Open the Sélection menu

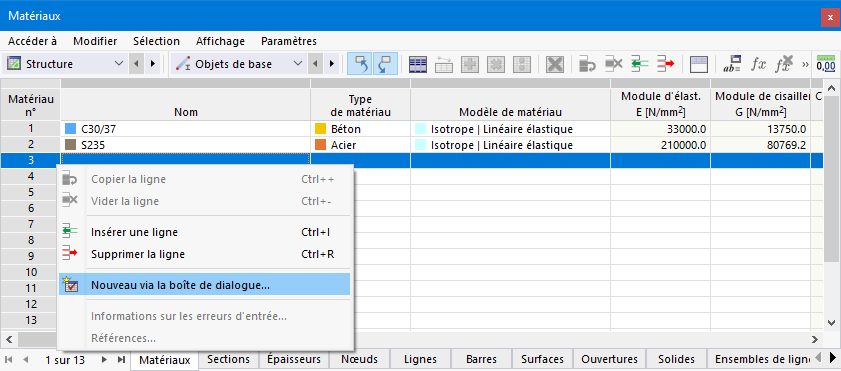156,41
